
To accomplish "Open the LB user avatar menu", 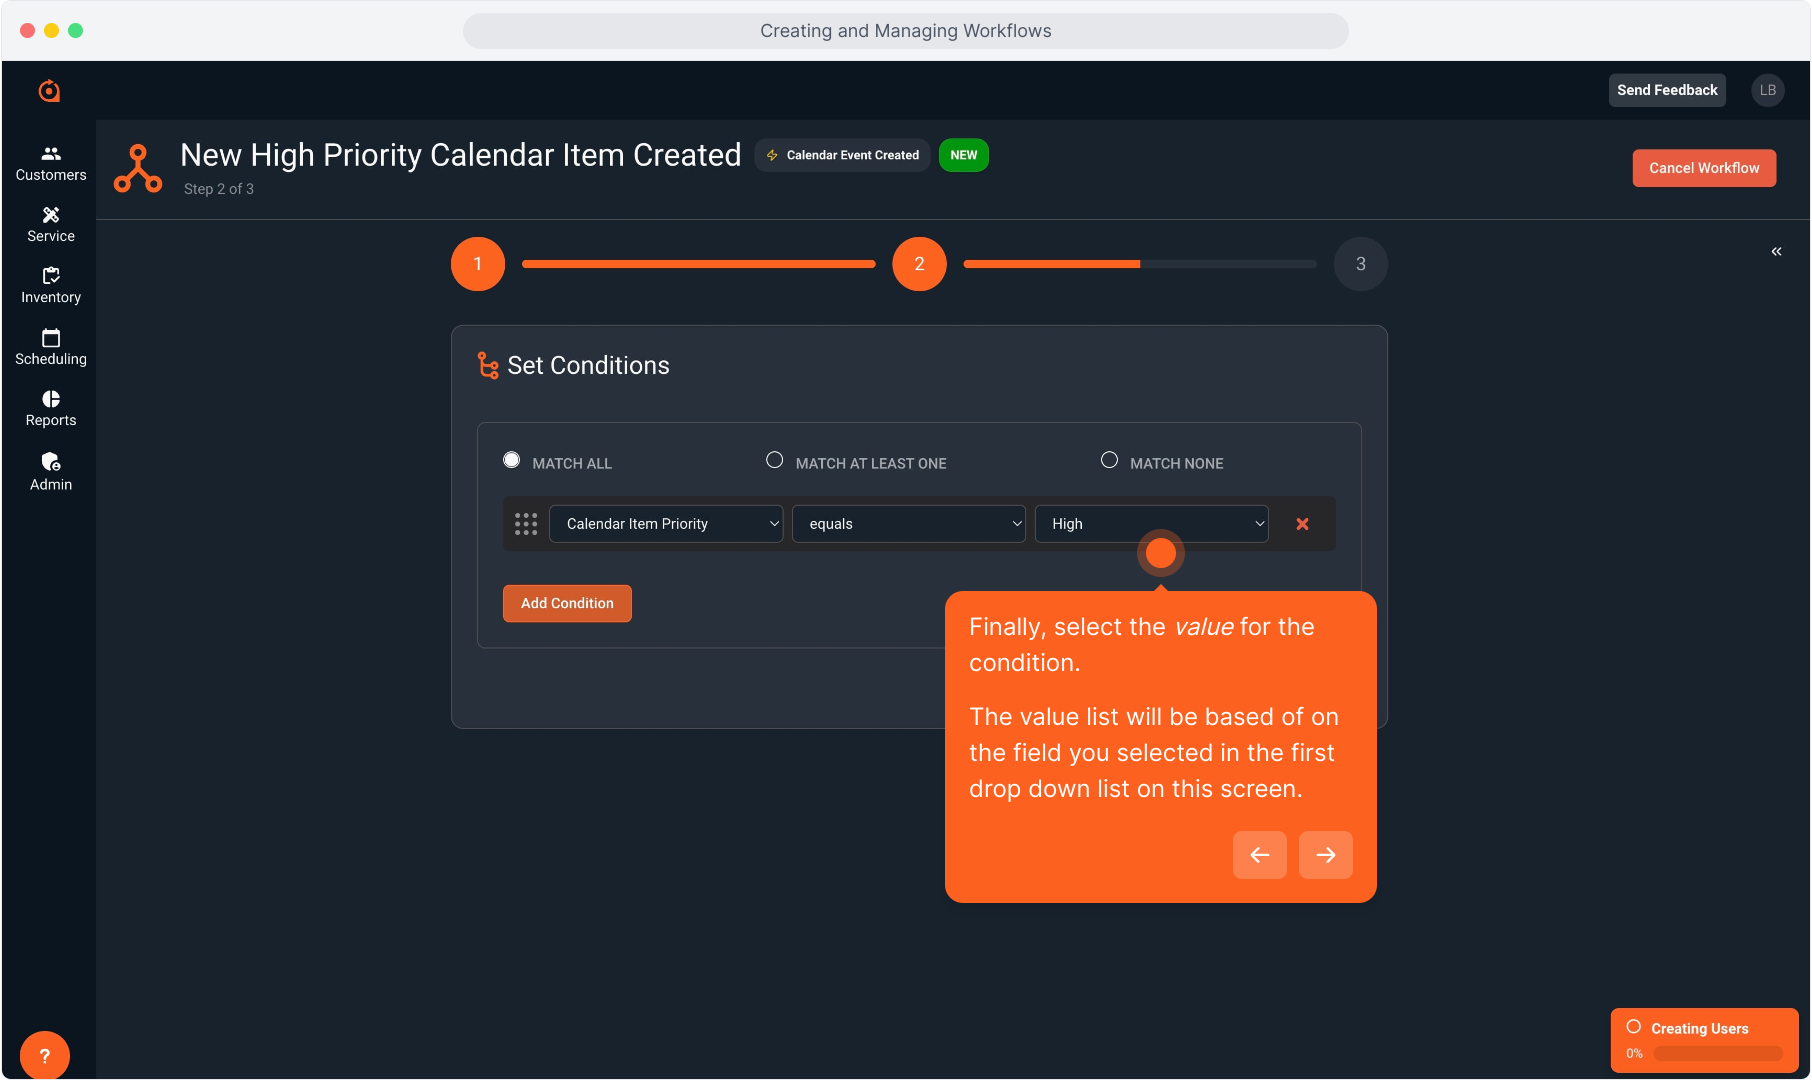I will pyautogui.click(x=1768, y=90).
